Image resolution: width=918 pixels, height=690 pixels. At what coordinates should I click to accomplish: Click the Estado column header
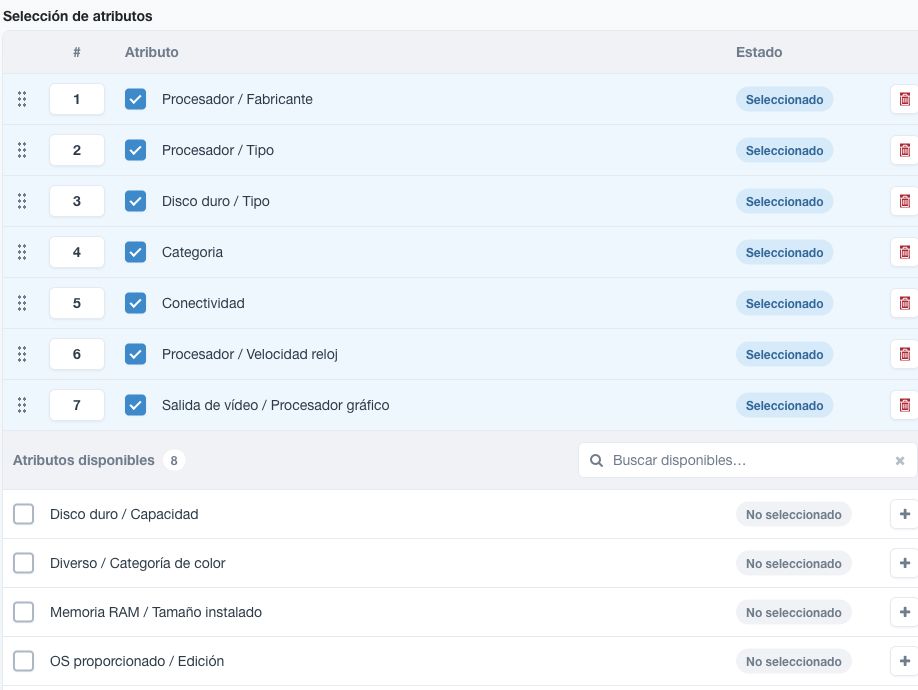point(759,52)
